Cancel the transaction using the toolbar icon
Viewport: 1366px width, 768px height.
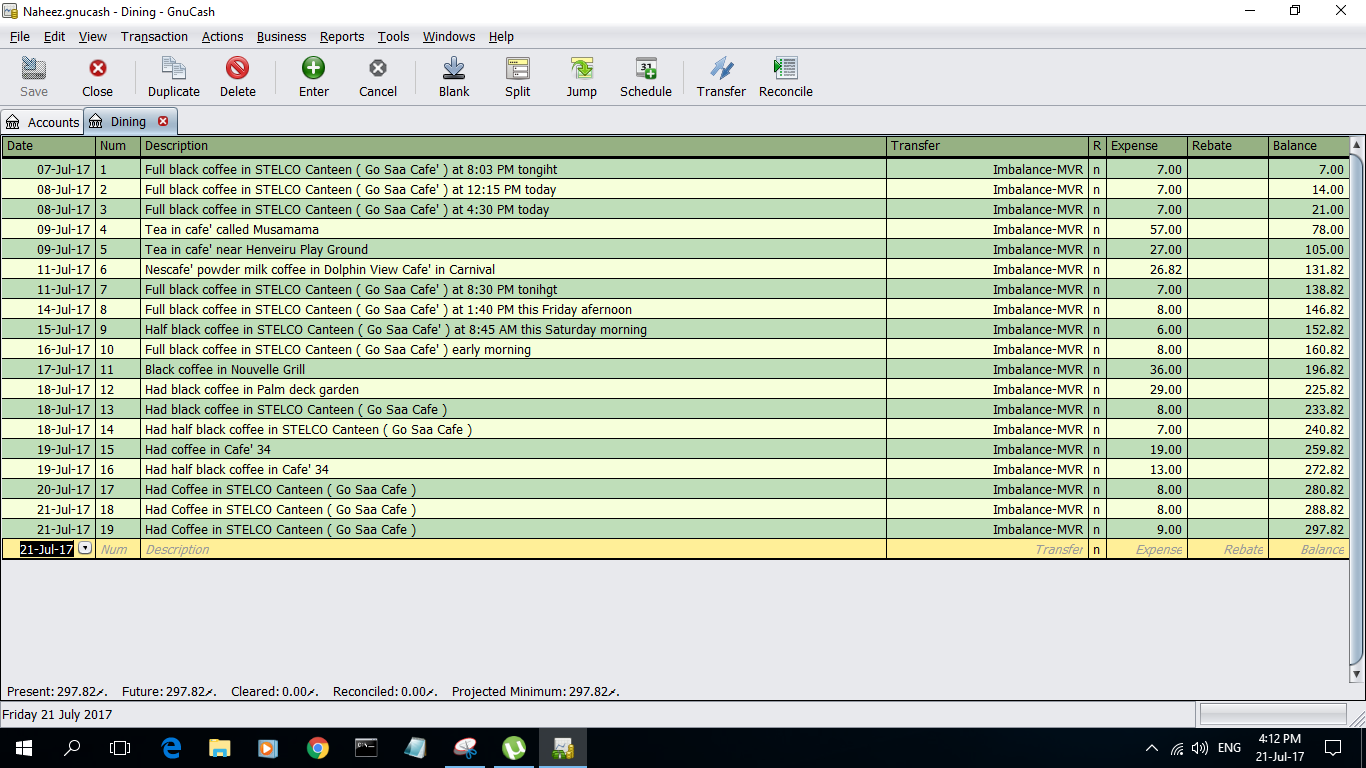[x=378, y=68]
